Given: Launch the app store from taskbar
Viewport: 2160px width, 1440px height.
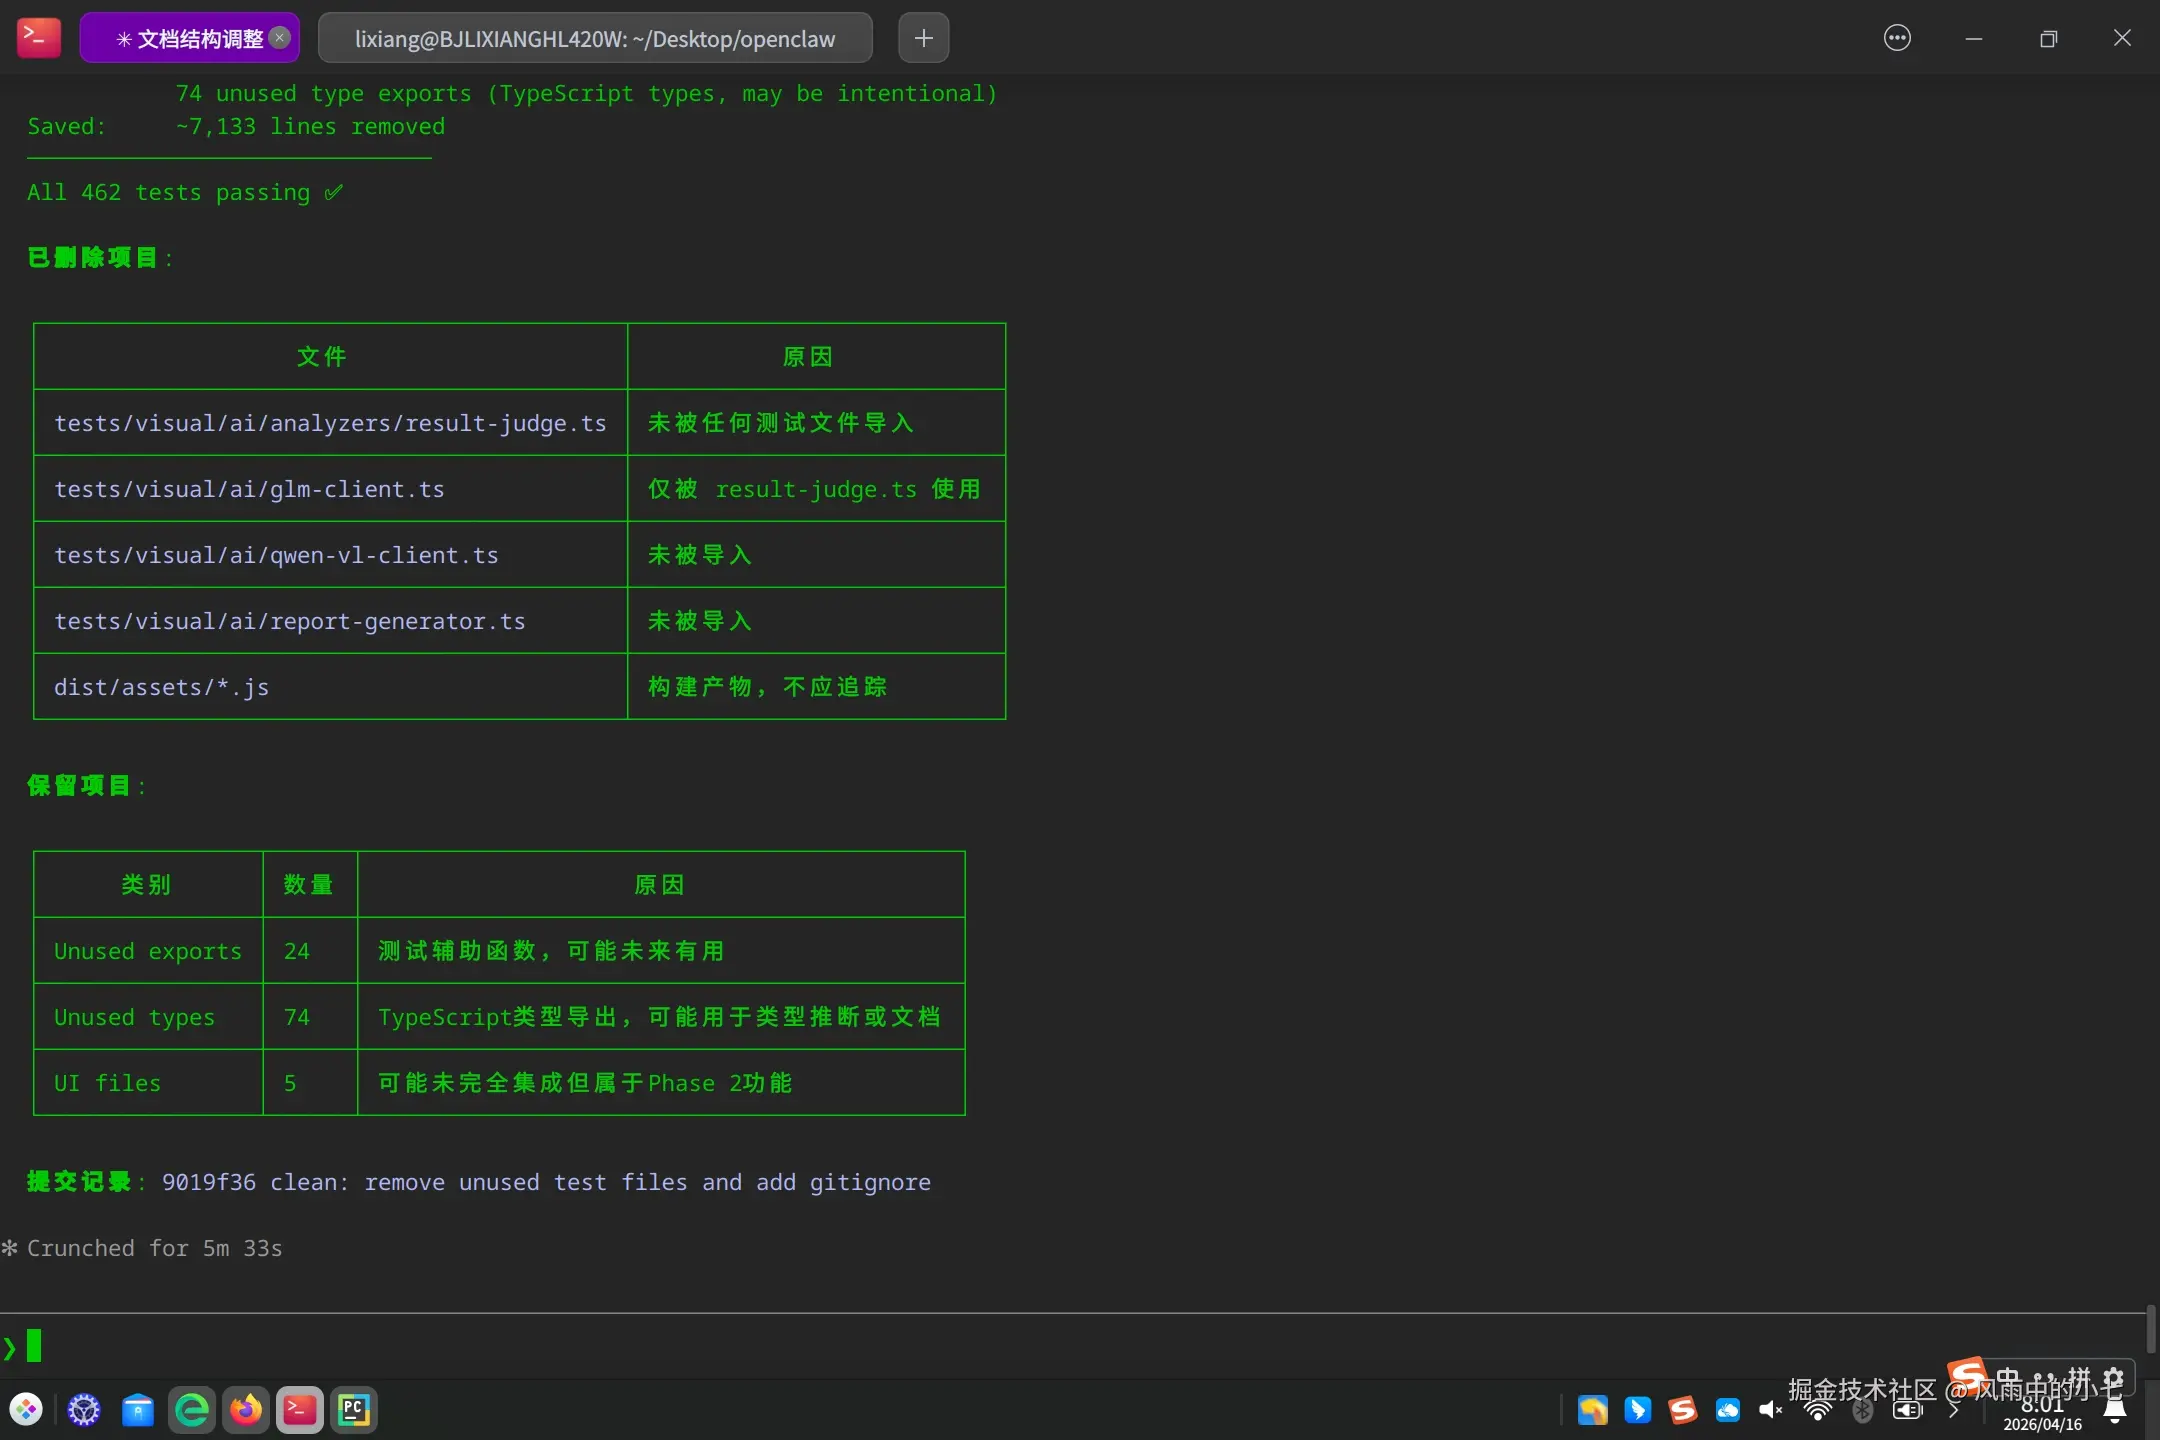Looking at the screenshot, I should pos(138,1410).
